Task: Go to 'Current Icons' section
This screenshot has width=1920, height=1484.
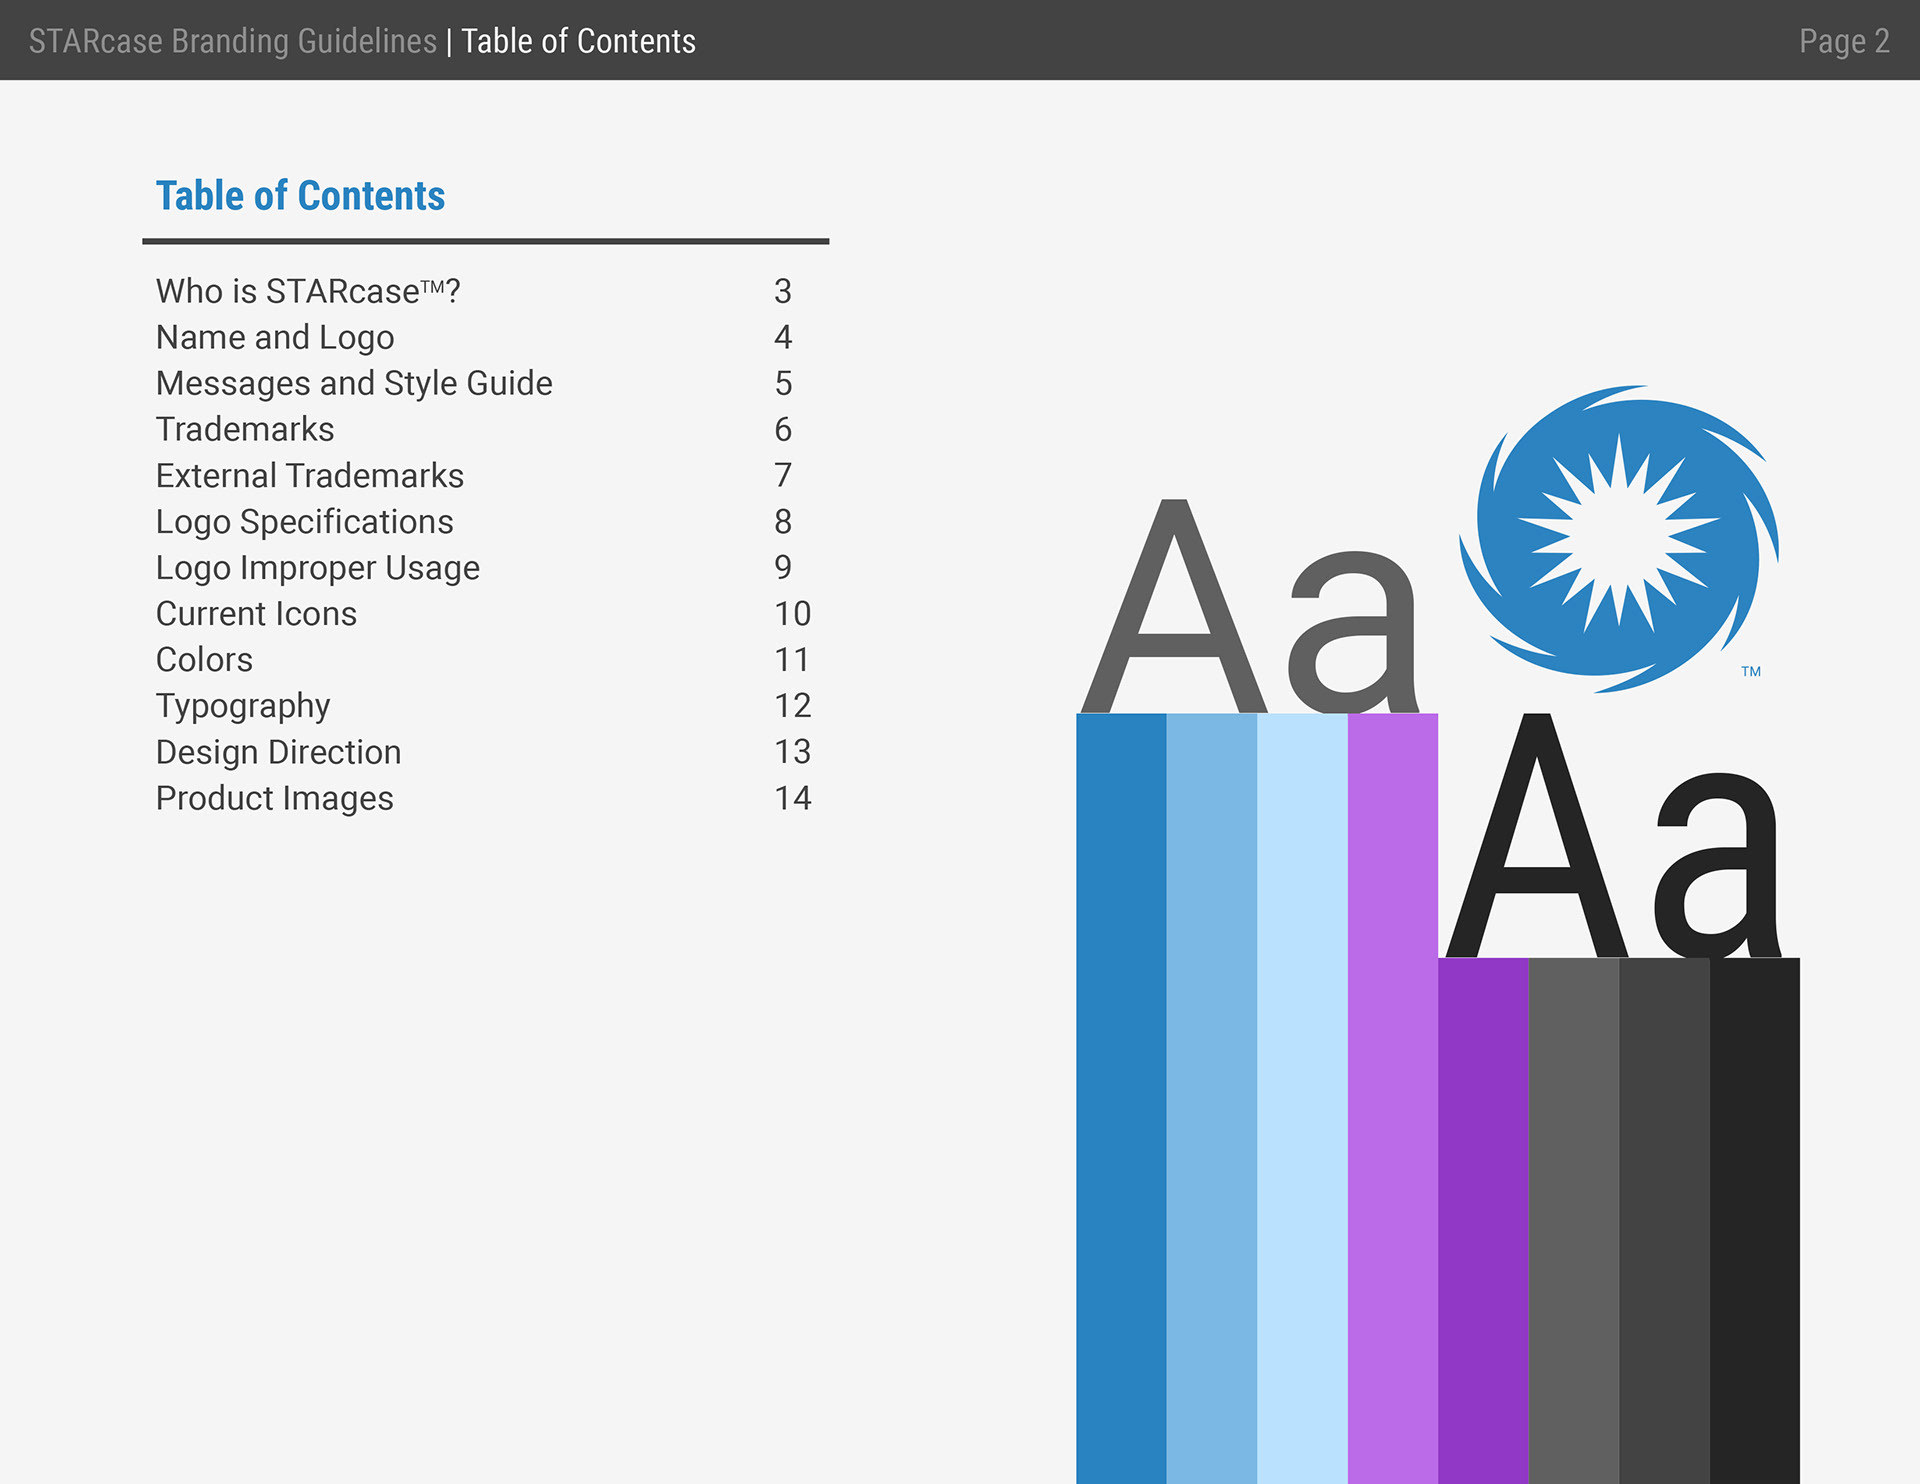Action: (x=256, y=613)
